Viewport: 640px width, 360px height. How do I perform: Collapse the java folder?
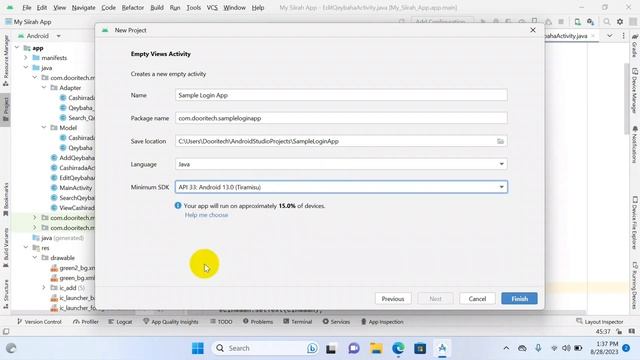coord(26,68)
